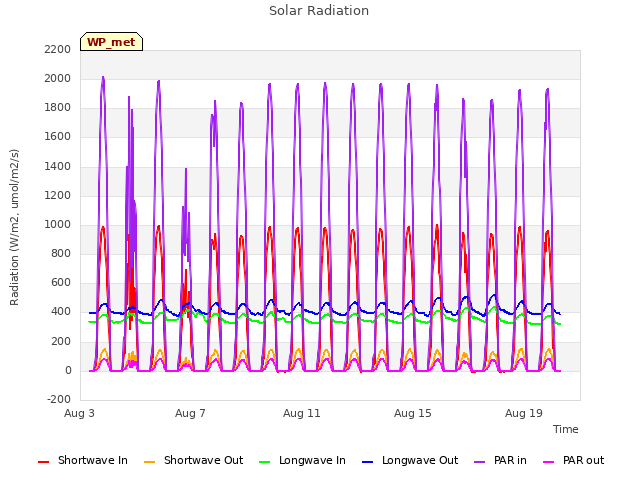640x480 pixels.
Task: Click the Aug 11 x-axis tick label
Action: (302, 413)
